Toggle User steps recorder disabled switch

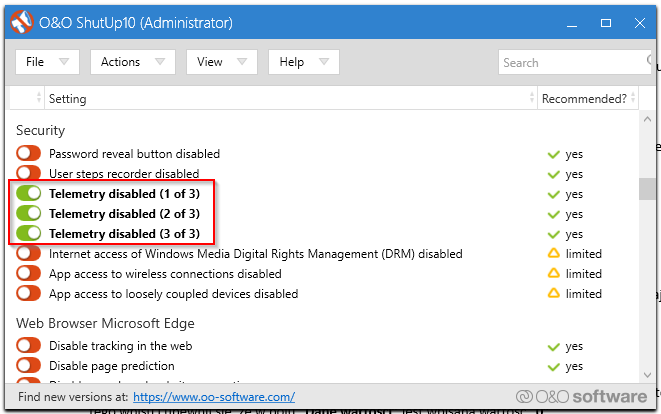pyautogui.click(x=29, y=173)
